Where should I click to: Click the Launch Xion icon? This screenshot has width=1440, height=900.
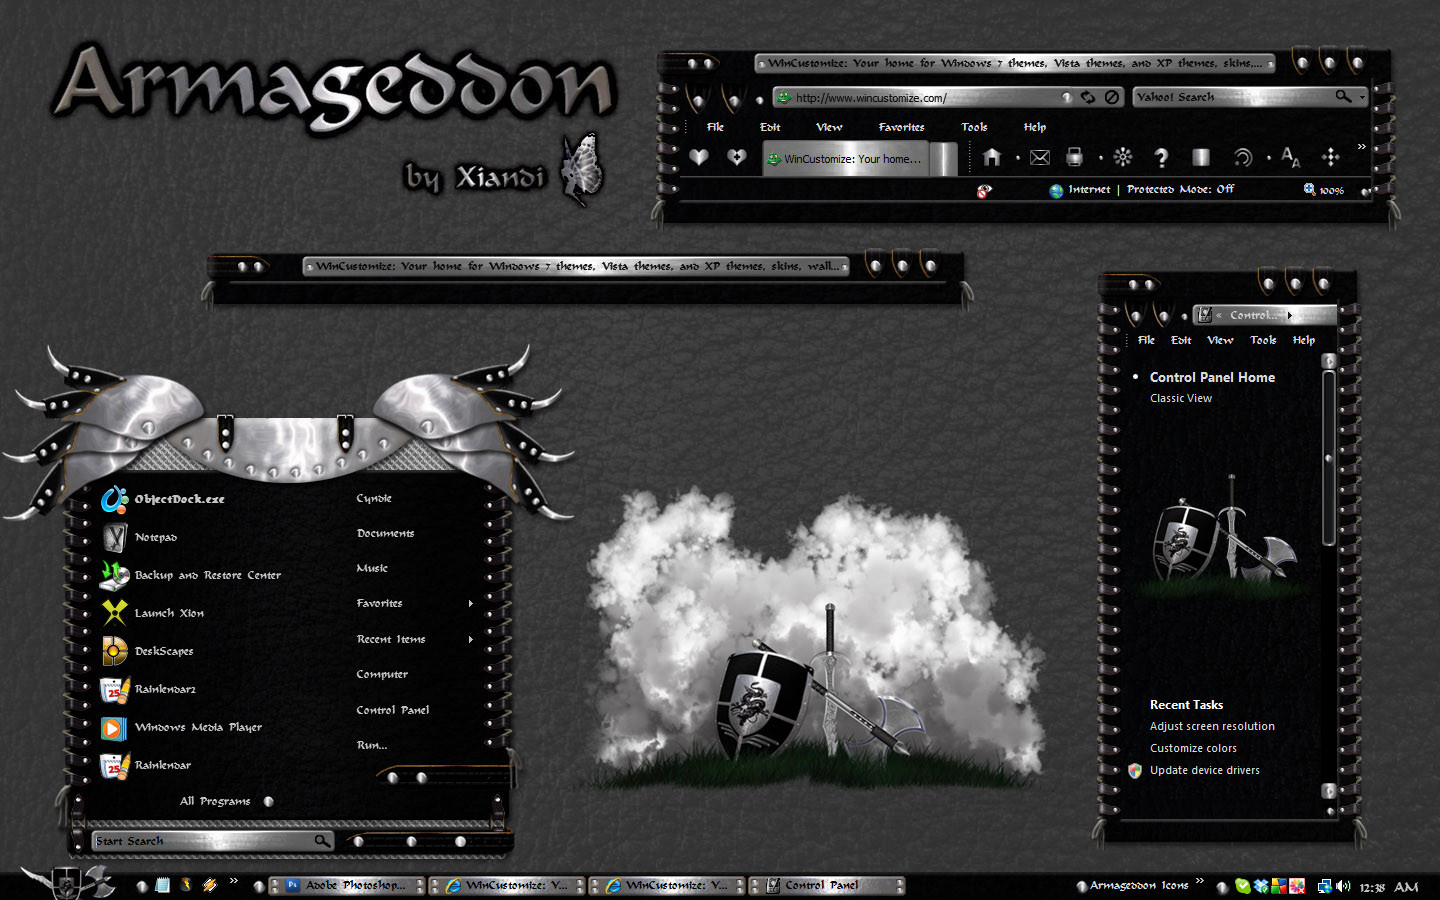click(115, 613)
